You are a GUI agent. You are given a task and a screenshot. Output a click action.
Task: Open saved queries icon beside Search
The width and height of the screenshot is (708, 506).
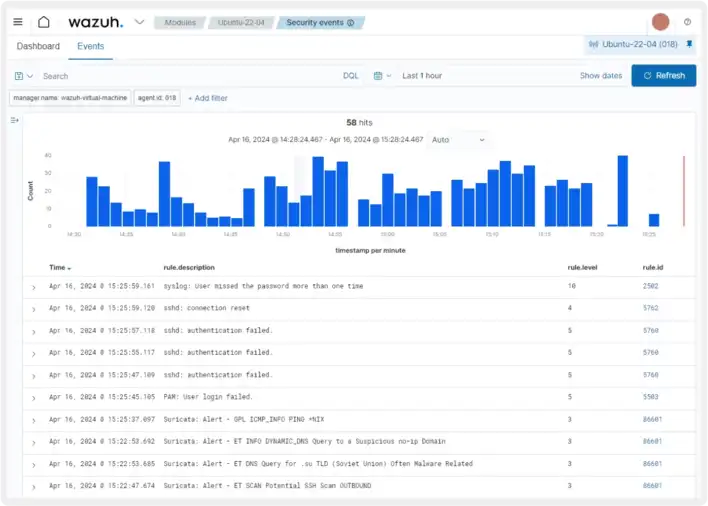pos(23,76)
